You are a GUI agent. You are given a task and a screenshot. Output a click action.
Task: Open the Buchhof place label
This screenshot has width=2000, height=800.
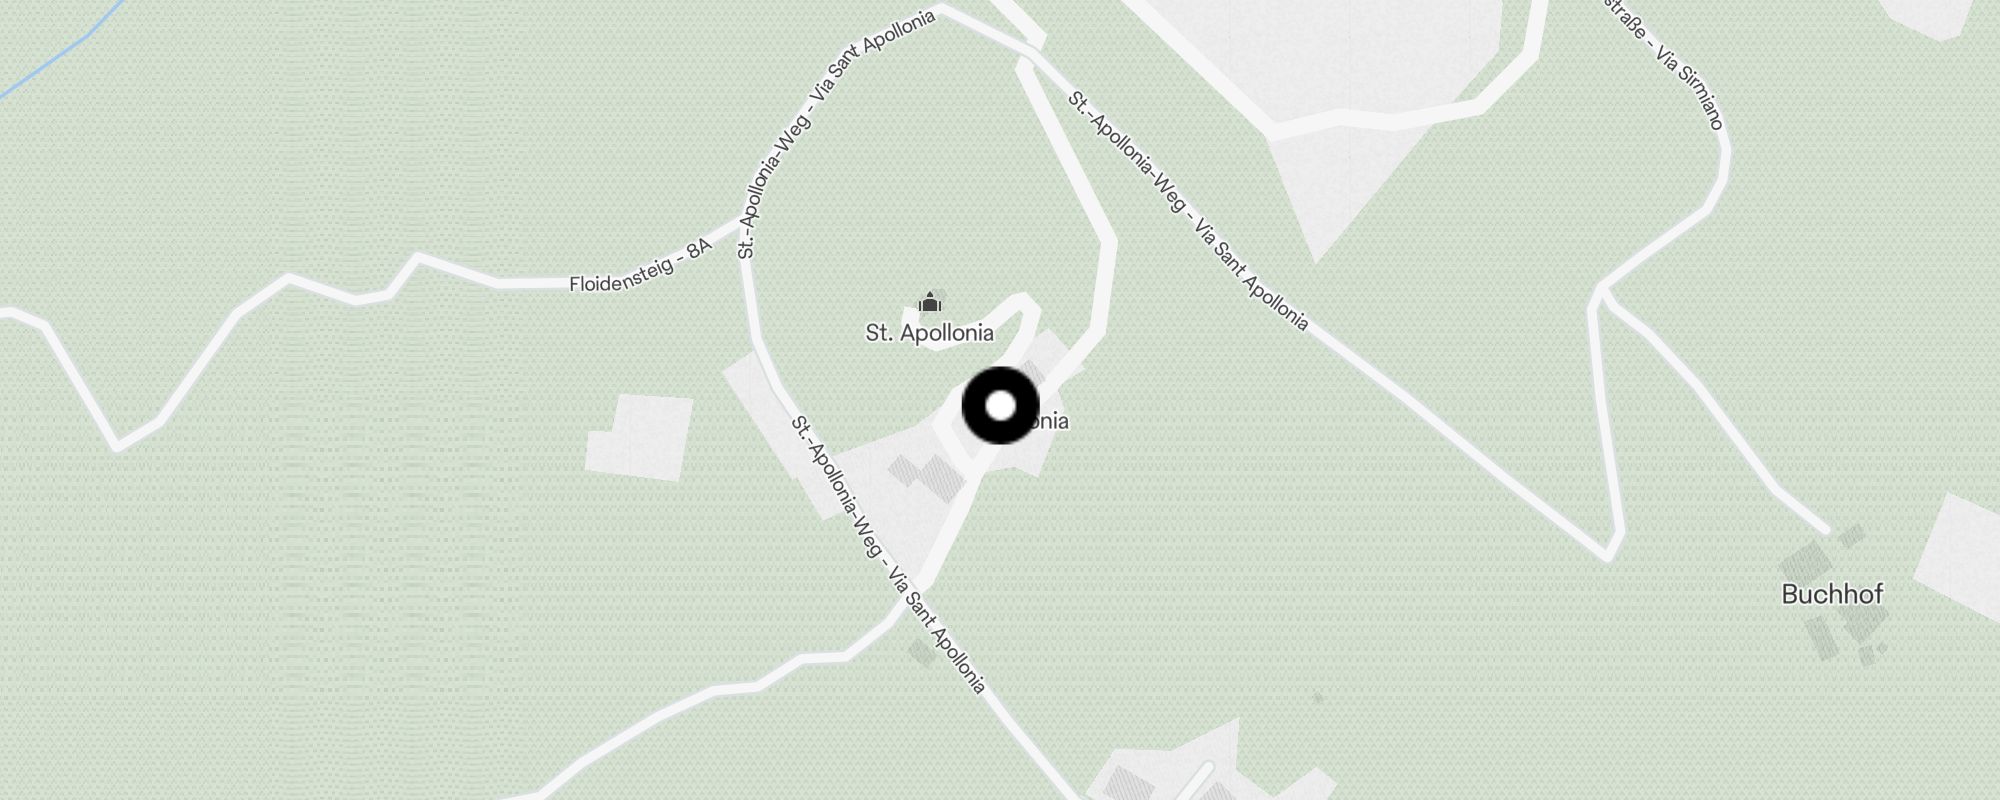pos(1832,594)
